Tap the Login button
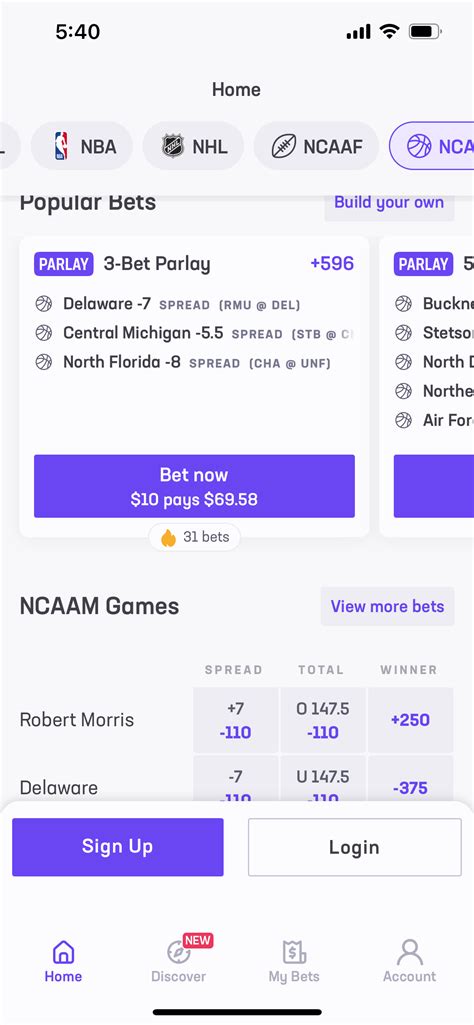474x1025 pixels. point(354,847)
